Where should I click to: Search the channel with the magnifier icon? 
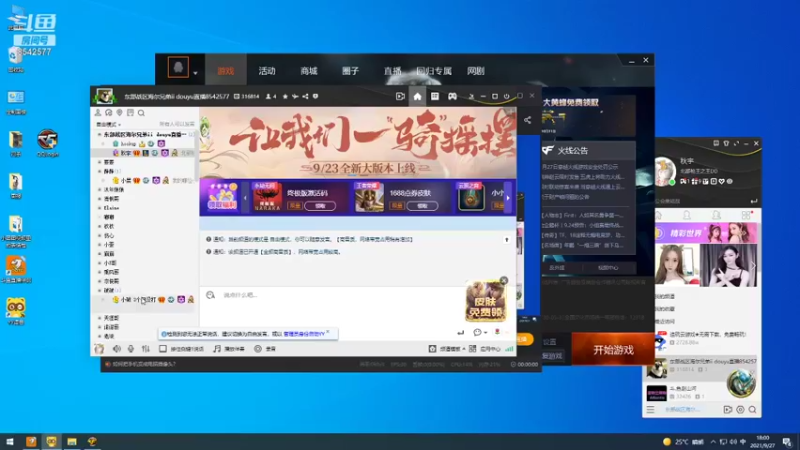pos(141,113)
